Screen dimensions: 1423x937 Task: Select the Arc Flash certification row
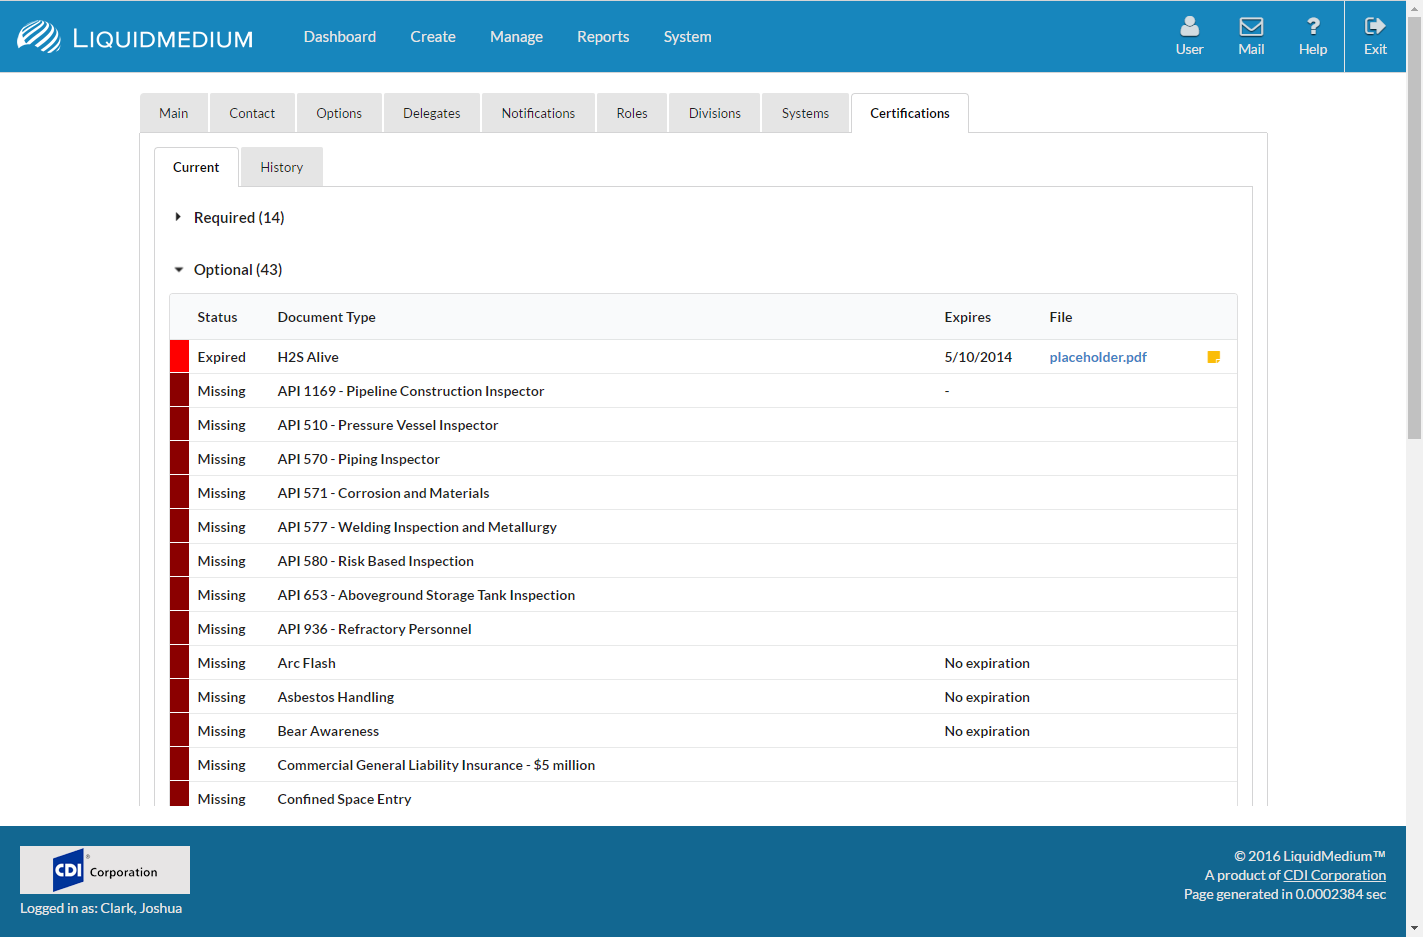tap(306, 663)
